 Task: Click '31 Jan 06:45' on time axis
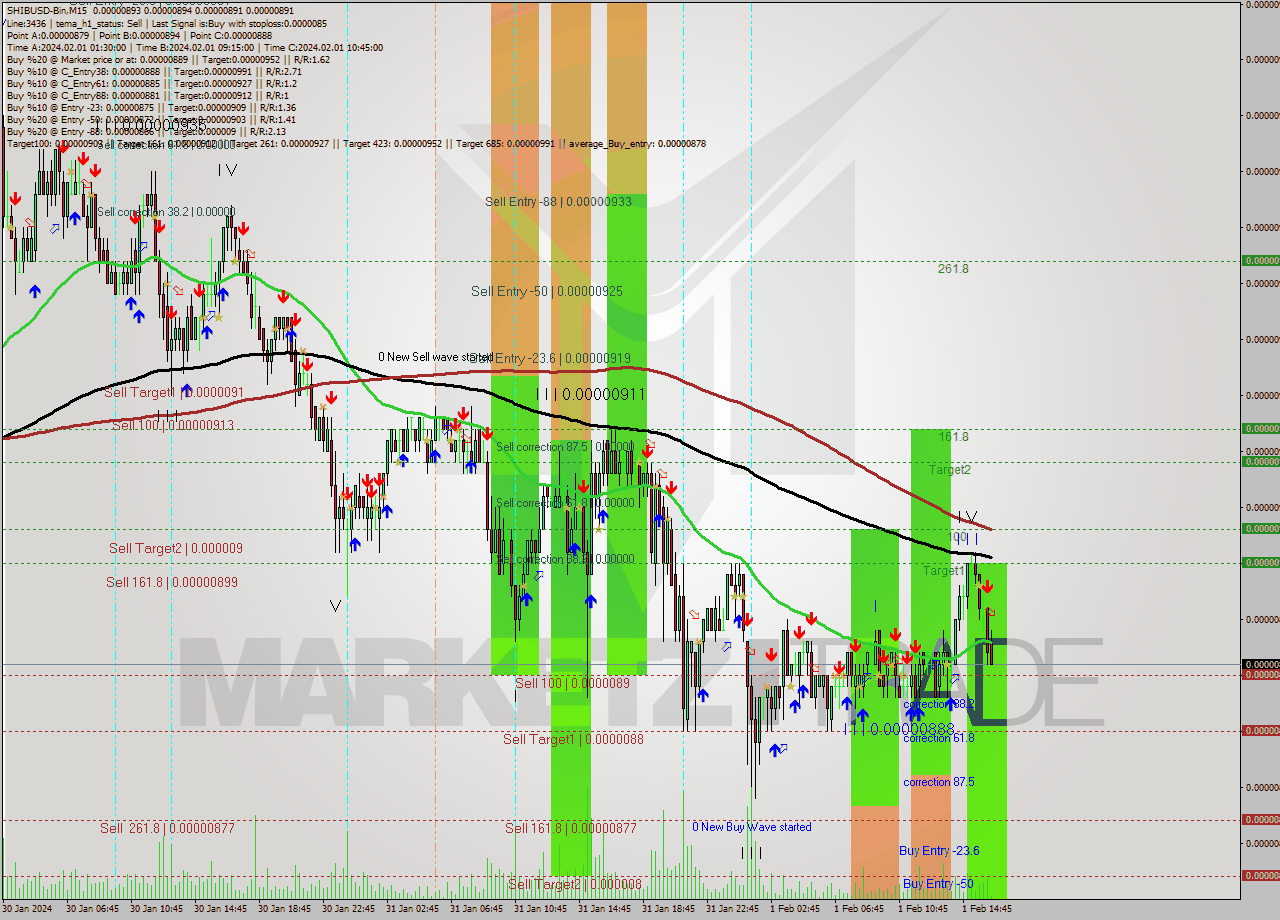(475, 909)
